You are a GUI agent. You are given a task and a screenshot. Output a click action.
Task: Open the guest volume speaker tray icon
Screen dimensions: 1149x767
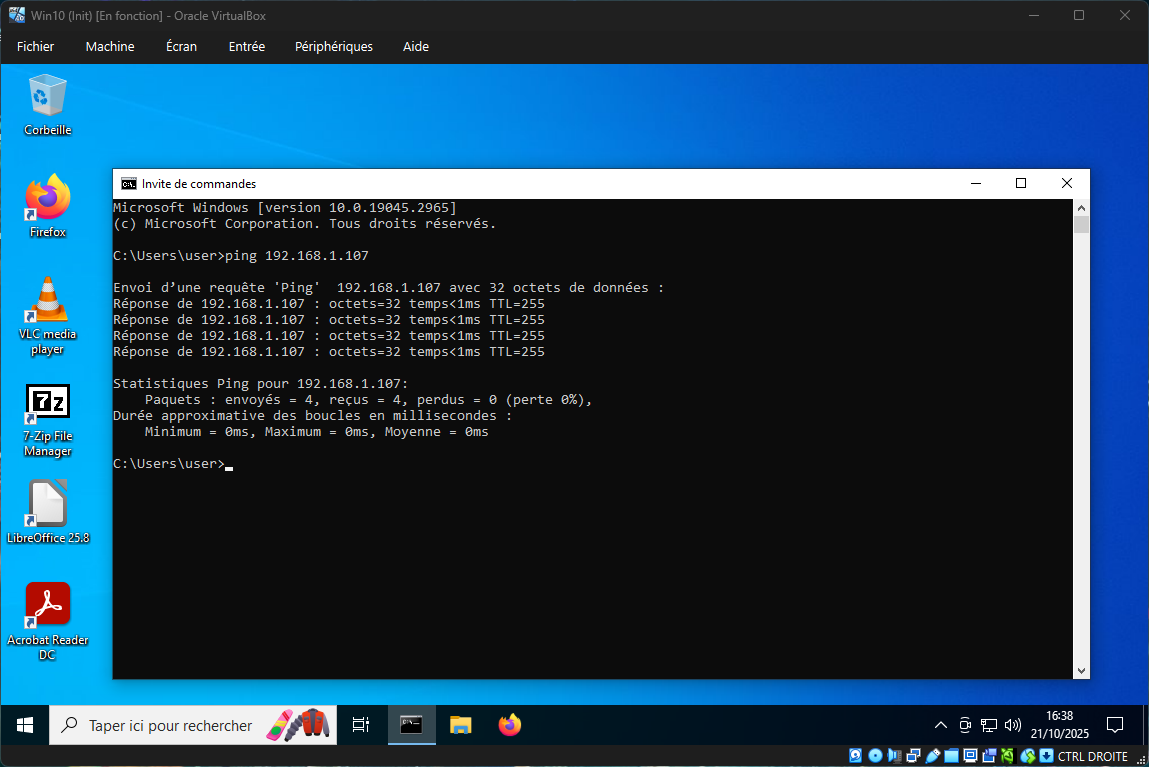pyautogui.click(x=1012, y=725)
